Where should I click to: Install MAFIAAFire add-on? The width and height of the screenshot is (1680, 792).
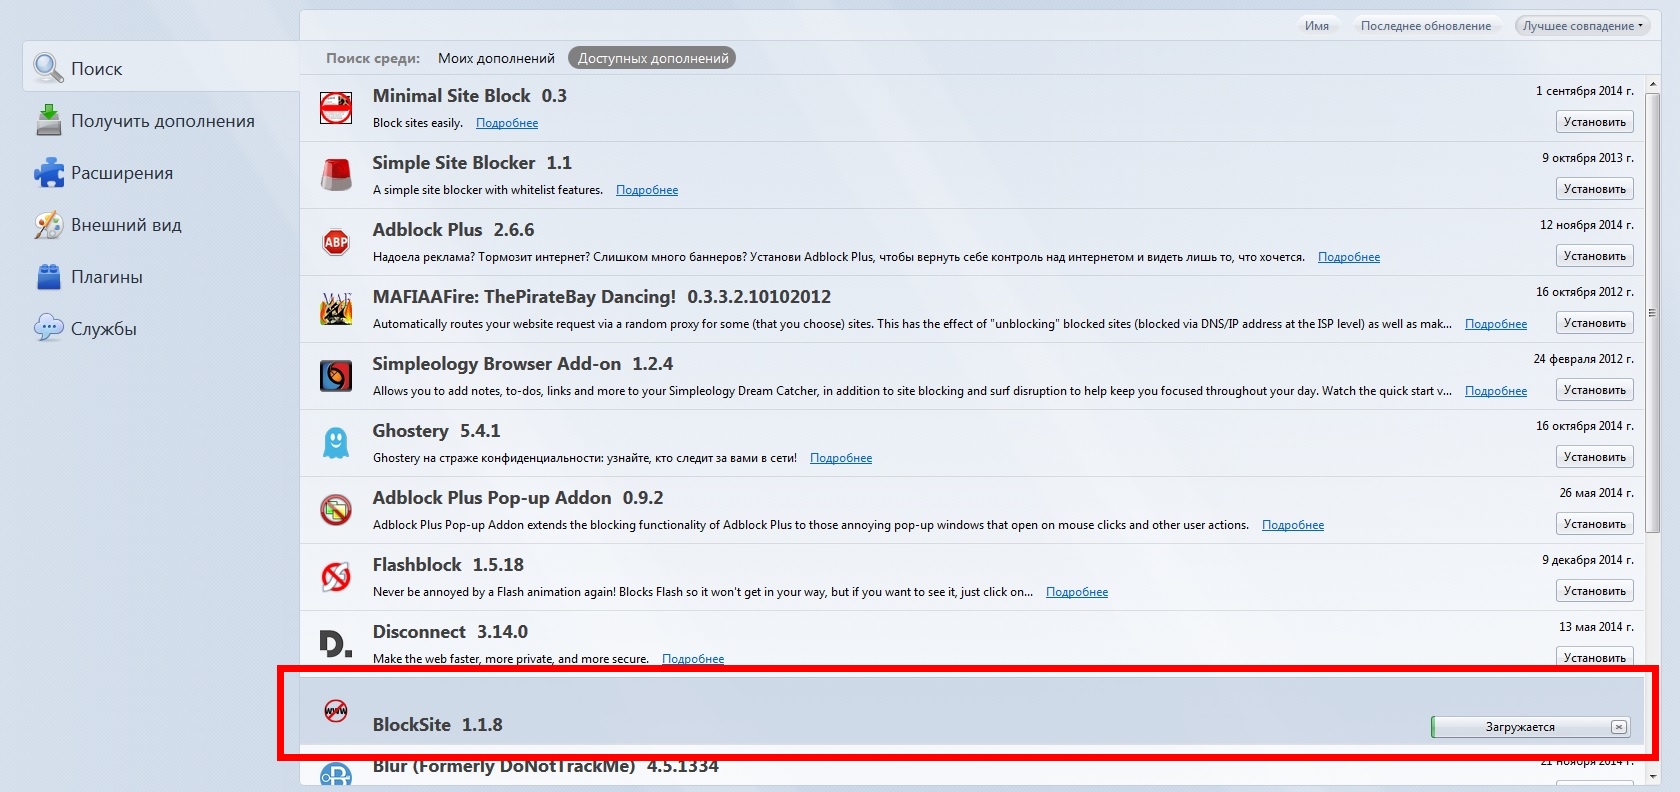[x=1595, y=323]
